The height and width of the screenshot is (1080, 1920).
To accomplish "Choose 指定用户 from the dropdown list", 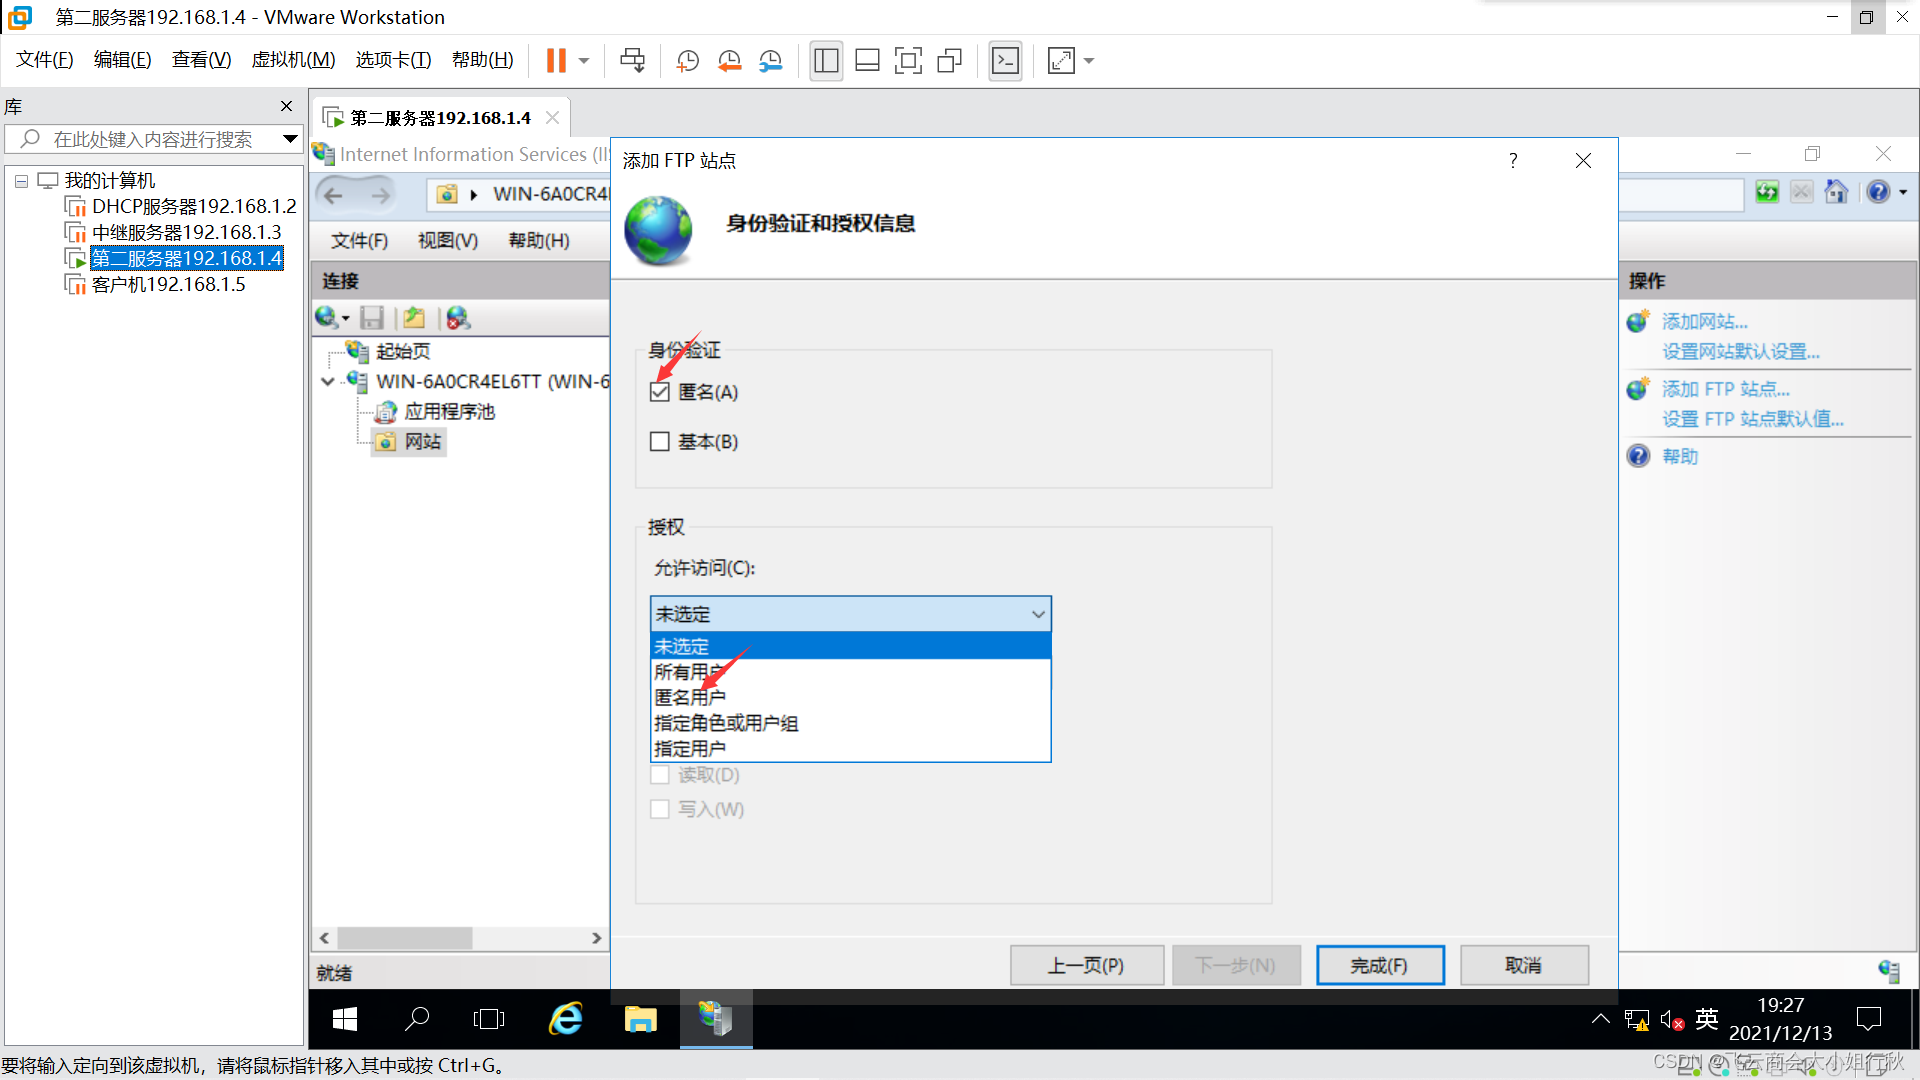I will pyautogui.click(x=850, y=749).
